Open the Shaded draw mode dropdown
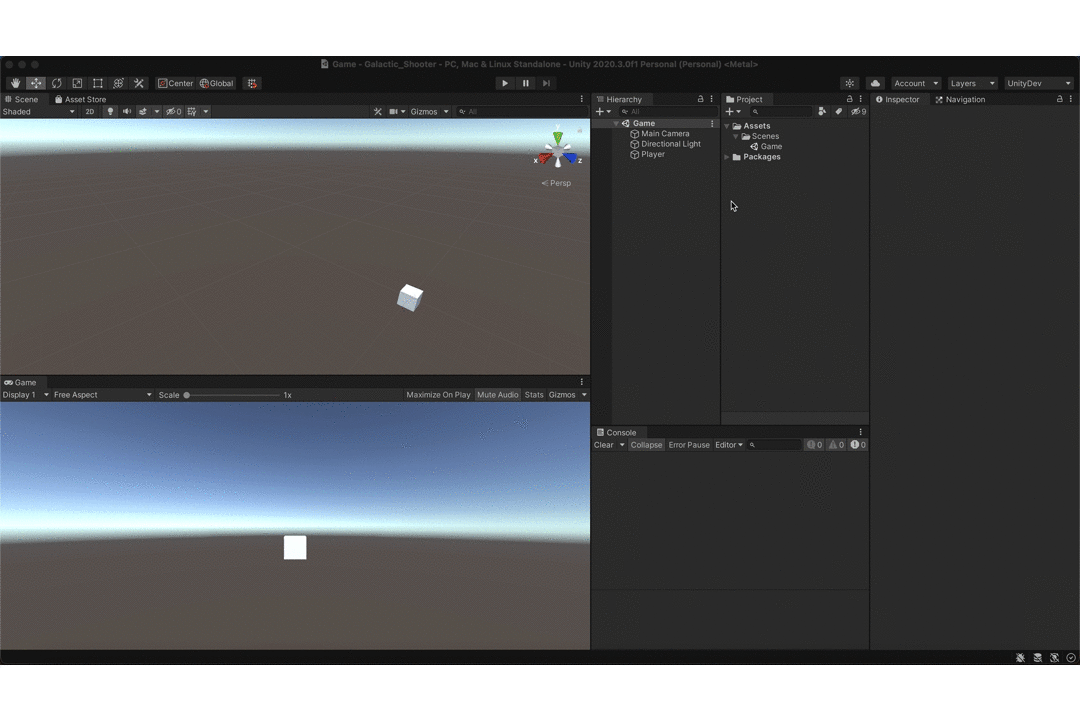The image size is (1080, 720). click(x=39, y=112)
